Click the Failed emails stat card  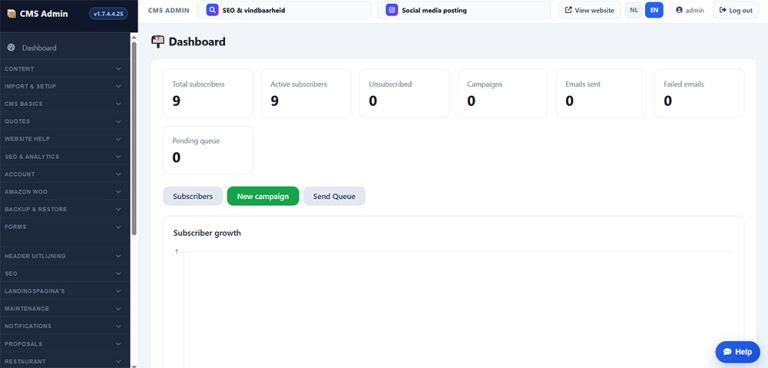click(x=699, y=93)
